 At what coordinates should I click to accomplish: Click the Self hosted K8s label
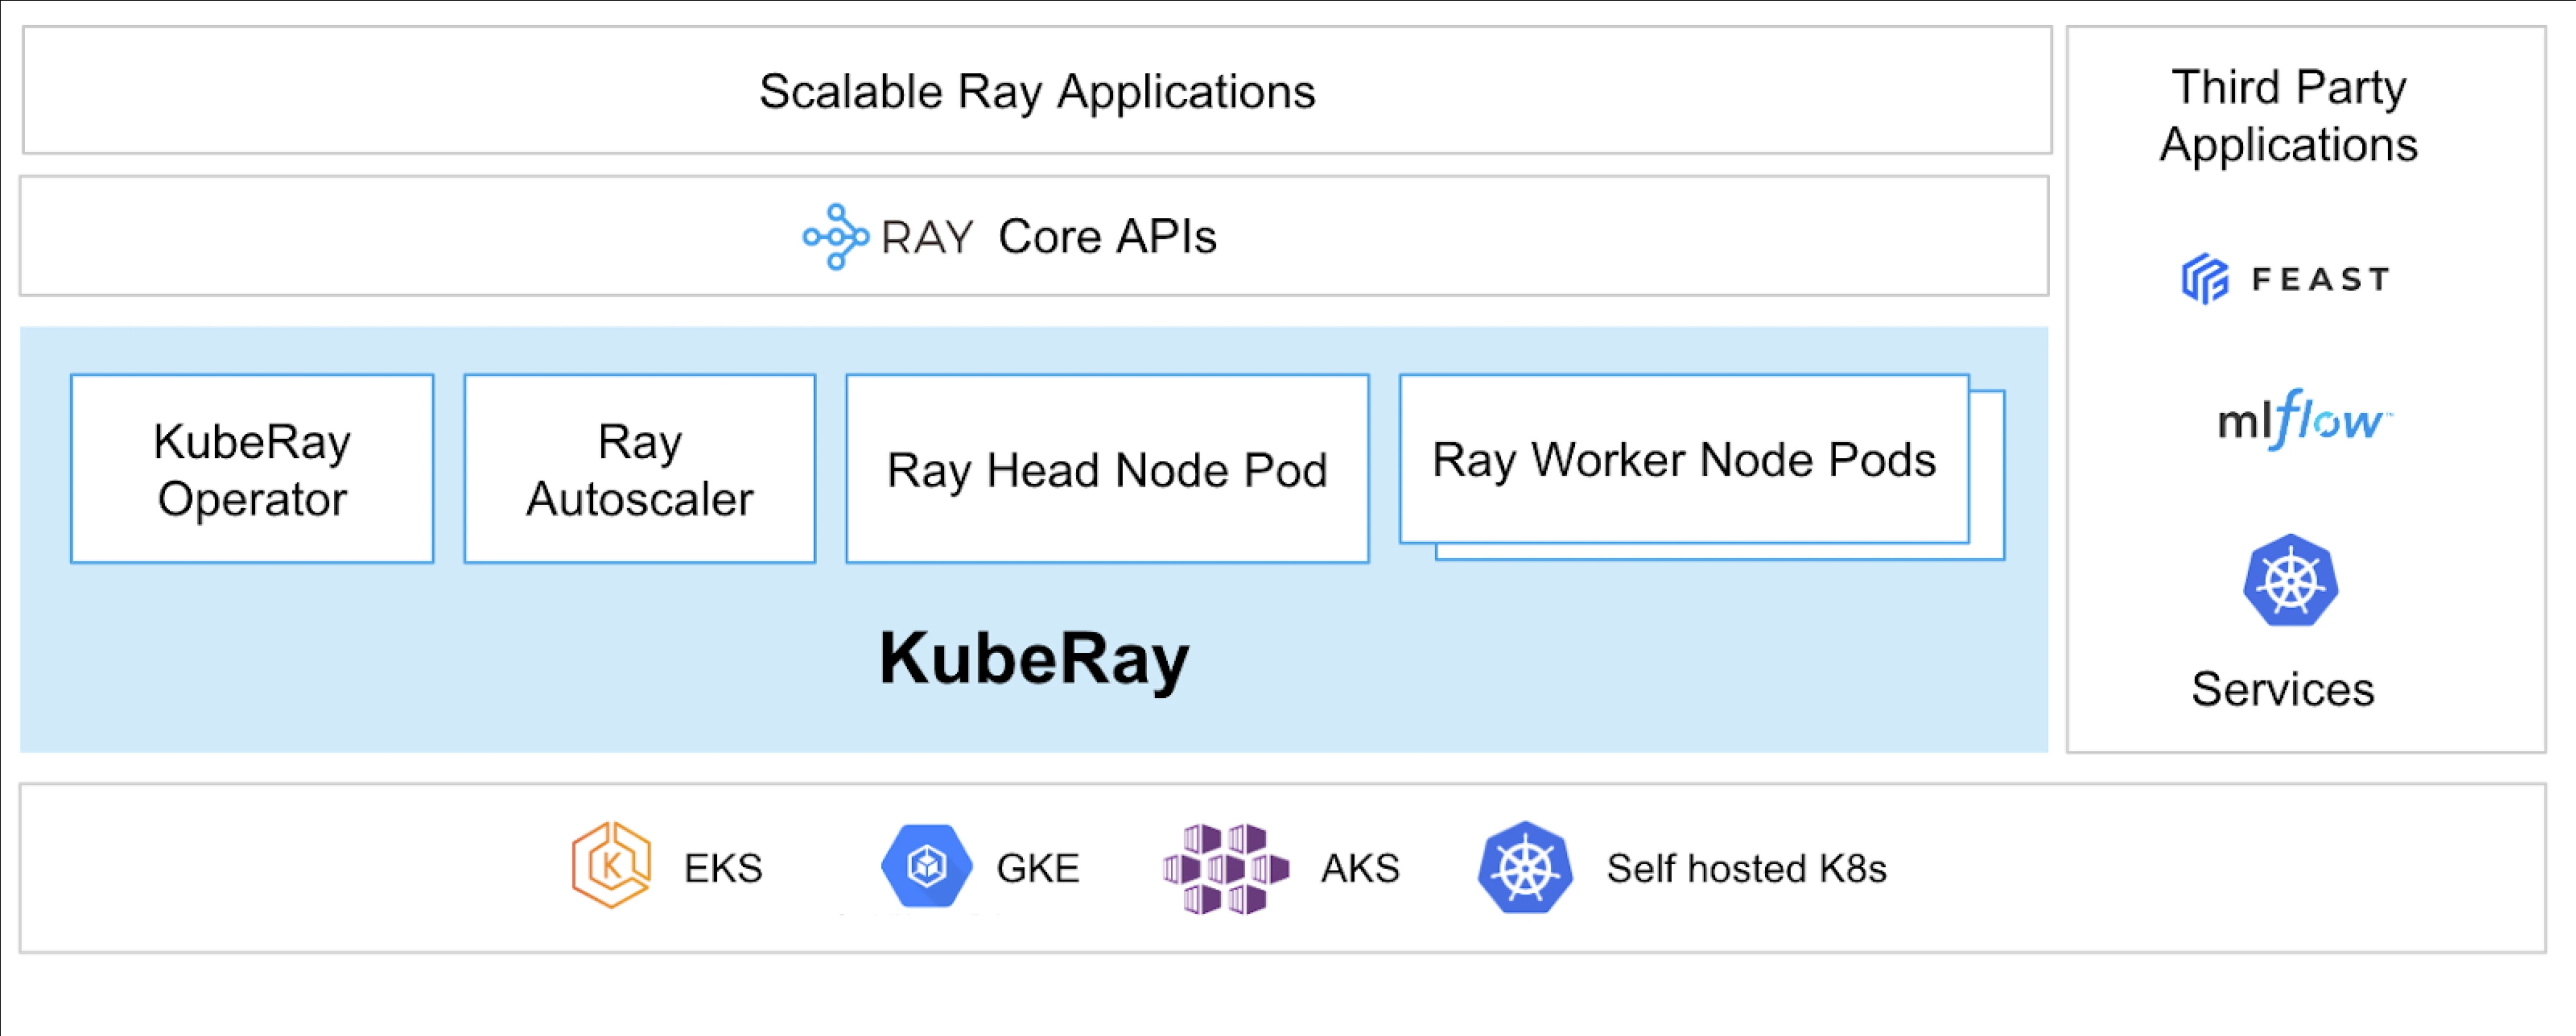1746,868
